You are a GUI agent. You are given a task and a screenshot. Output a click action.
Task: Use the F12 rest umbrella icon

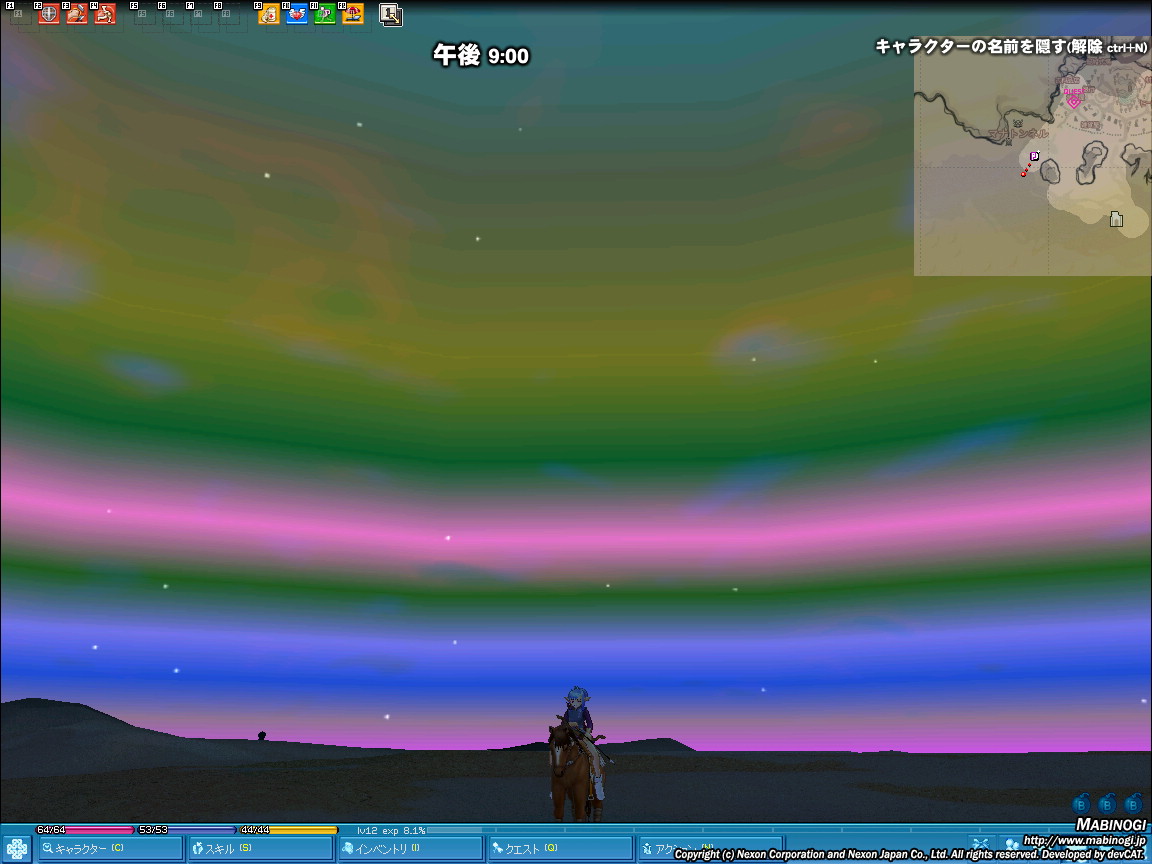point(353,14)
